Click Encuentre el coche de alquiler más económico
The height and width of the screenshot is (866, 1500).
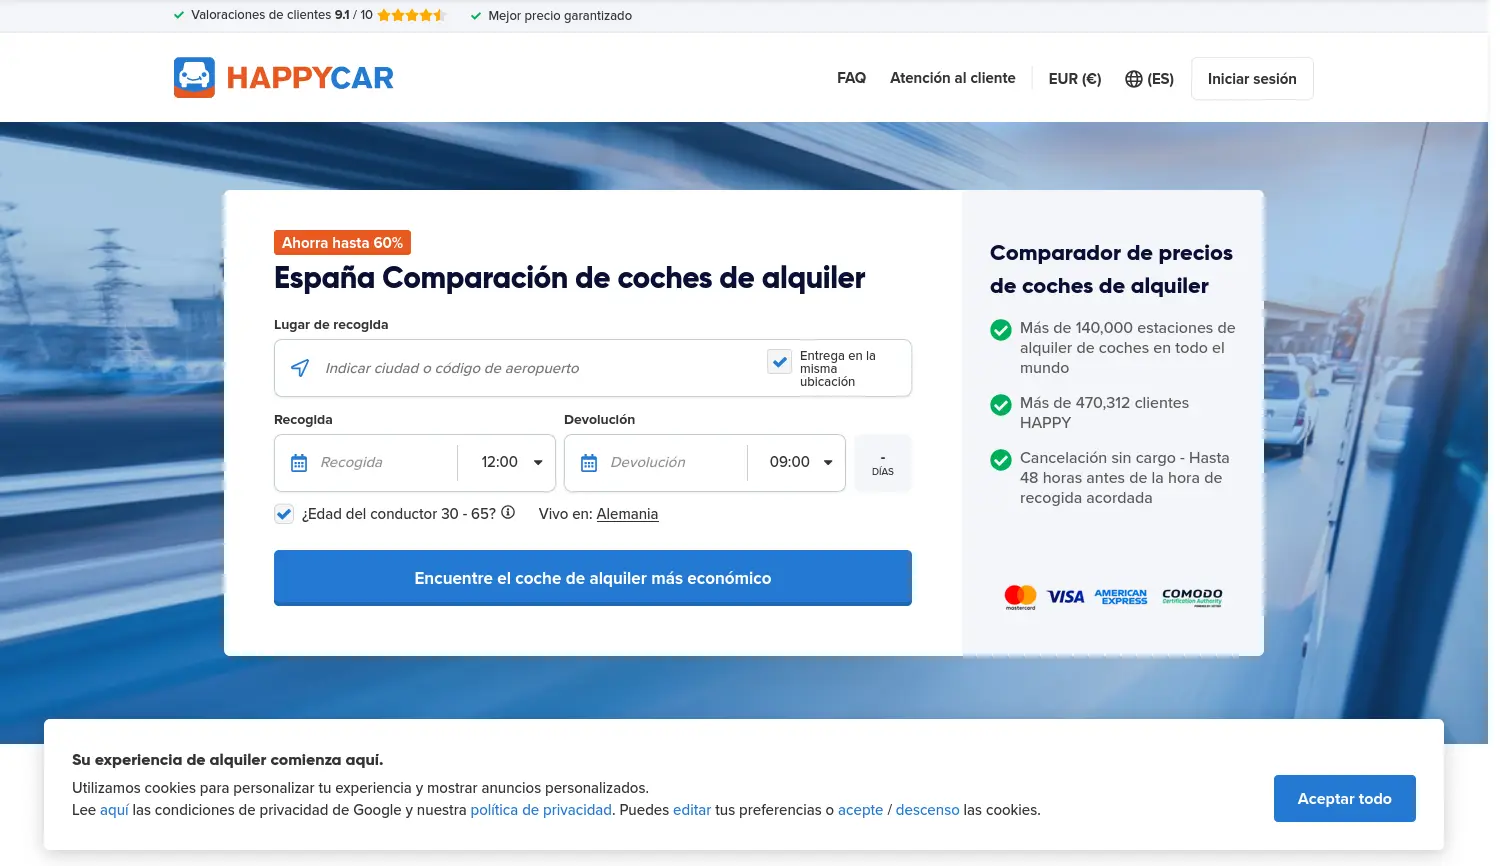592,578
